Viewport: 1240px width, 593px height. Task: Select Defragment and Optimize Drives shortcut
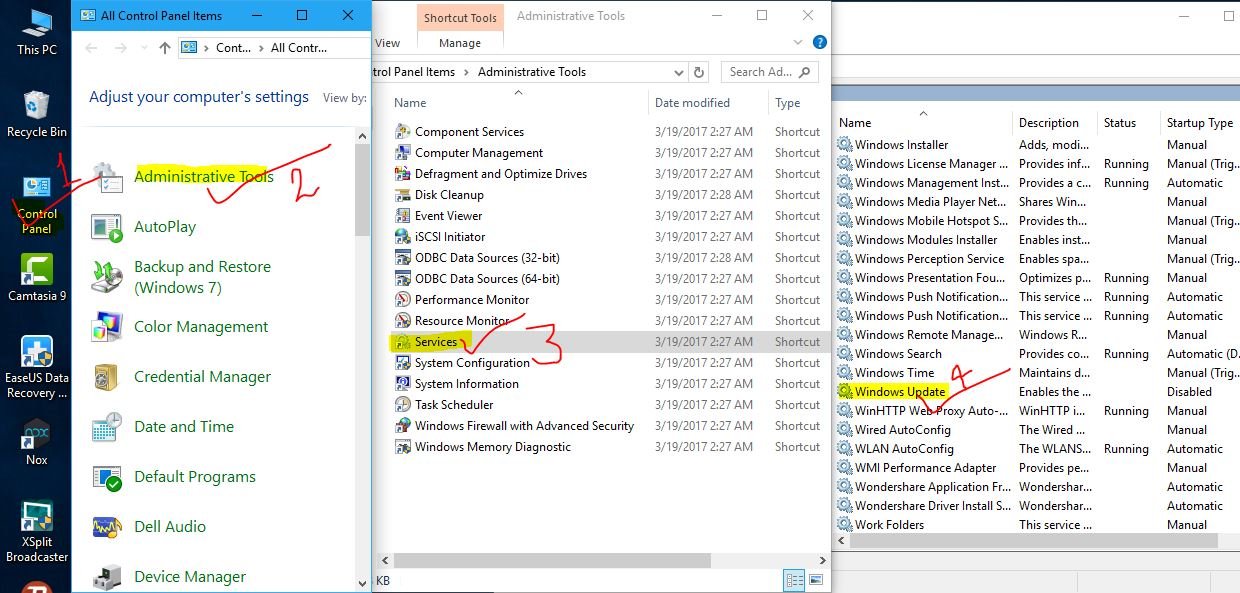501,173
